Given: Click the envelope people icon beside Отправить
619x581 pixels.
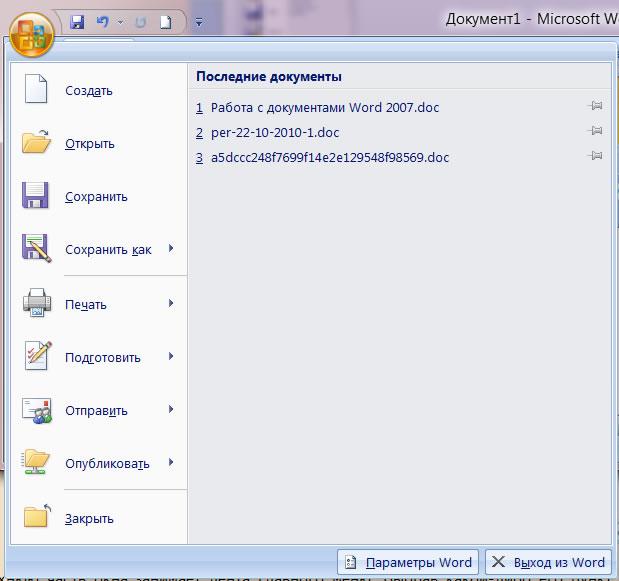Looking at the screenshot, I should coord(37,410).
